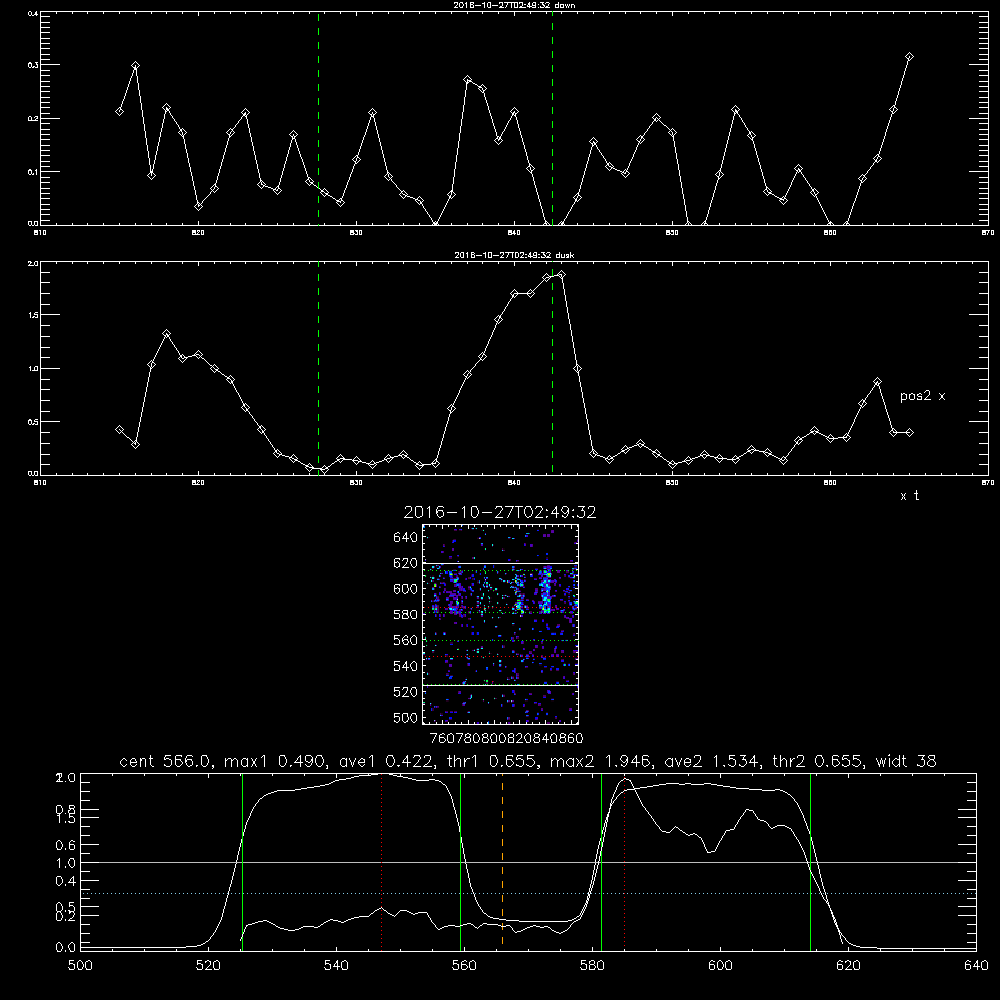Click the highest diamond data point in the dusk plot
Screen dimensions: 1000x1000
click(x=561, y=275)
